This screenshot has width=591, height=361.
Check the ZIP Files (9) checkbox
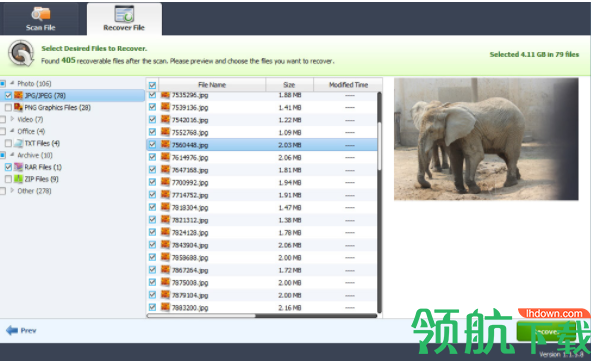8,179
